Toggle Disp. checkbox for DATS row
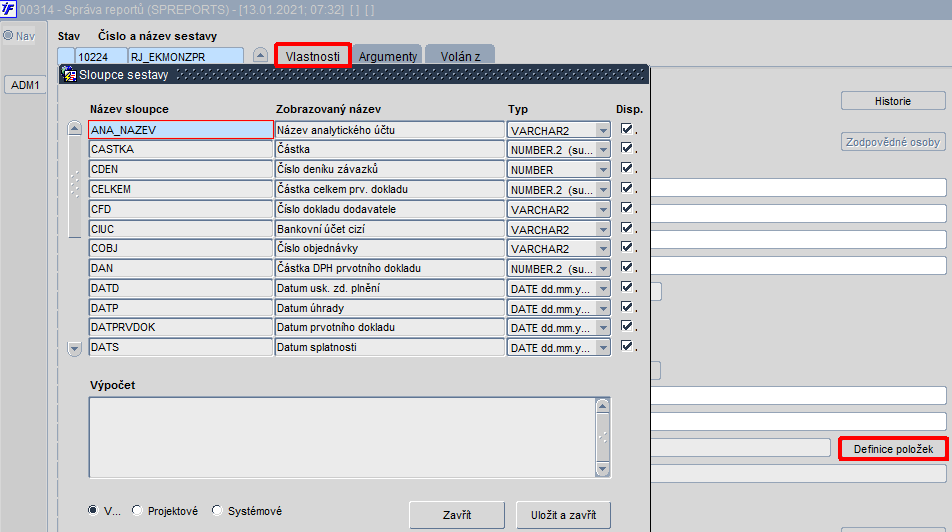This screenshot has height=532, width=952. (627, 346)
